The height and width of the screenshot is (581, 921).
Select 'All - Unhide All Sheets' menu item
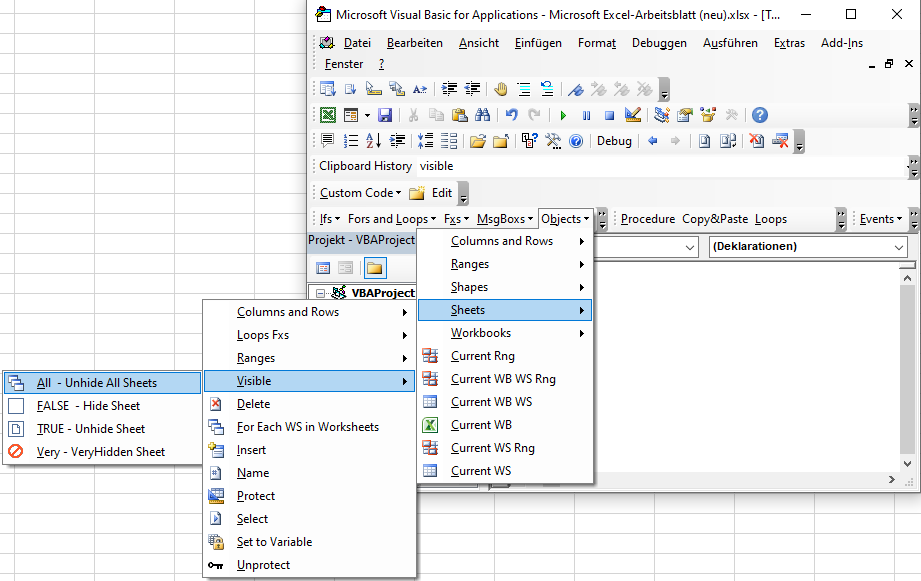pos(103,383)
